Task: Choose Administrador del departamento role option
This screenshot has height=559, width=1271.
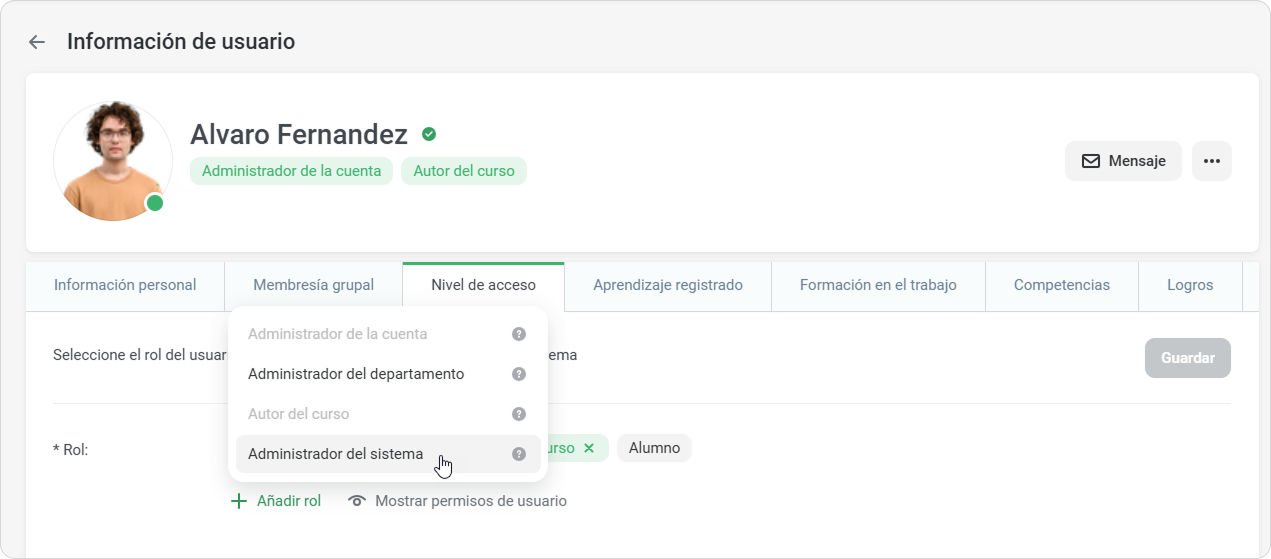Action: coord(356,374)
